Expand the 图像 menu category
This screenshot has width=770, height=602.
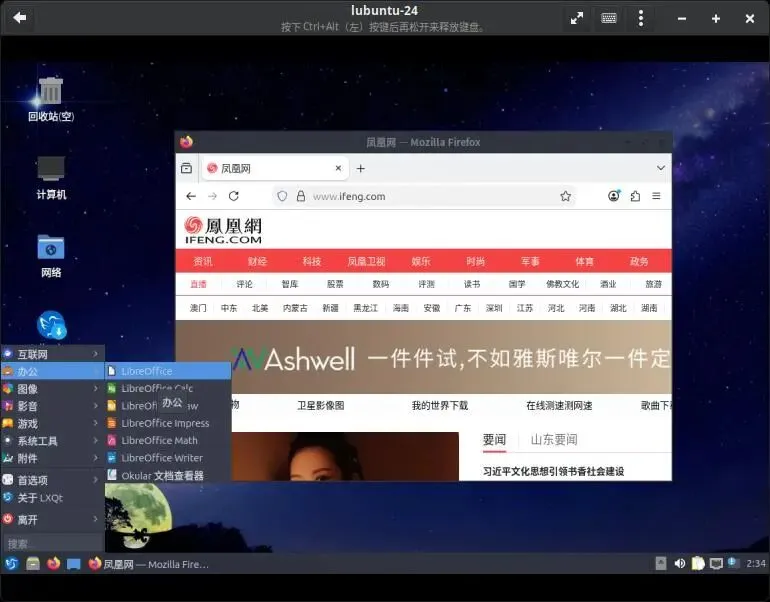(x=52, y=389)
